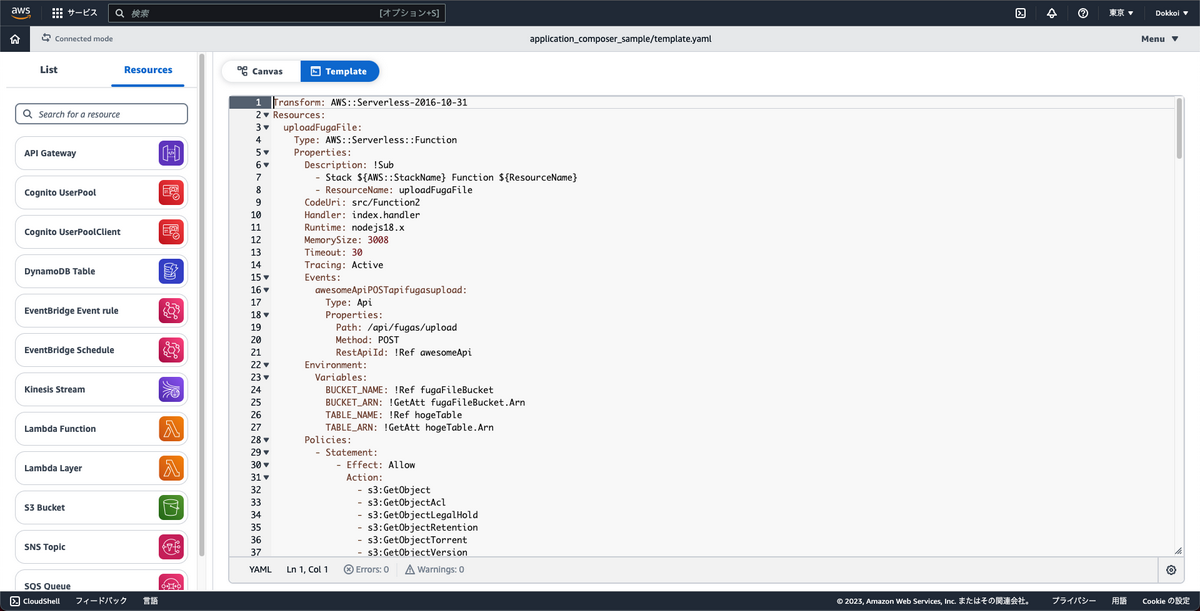
Task: Click the Ln 1, Col 1 cursor position
Action: coord(307,569)
